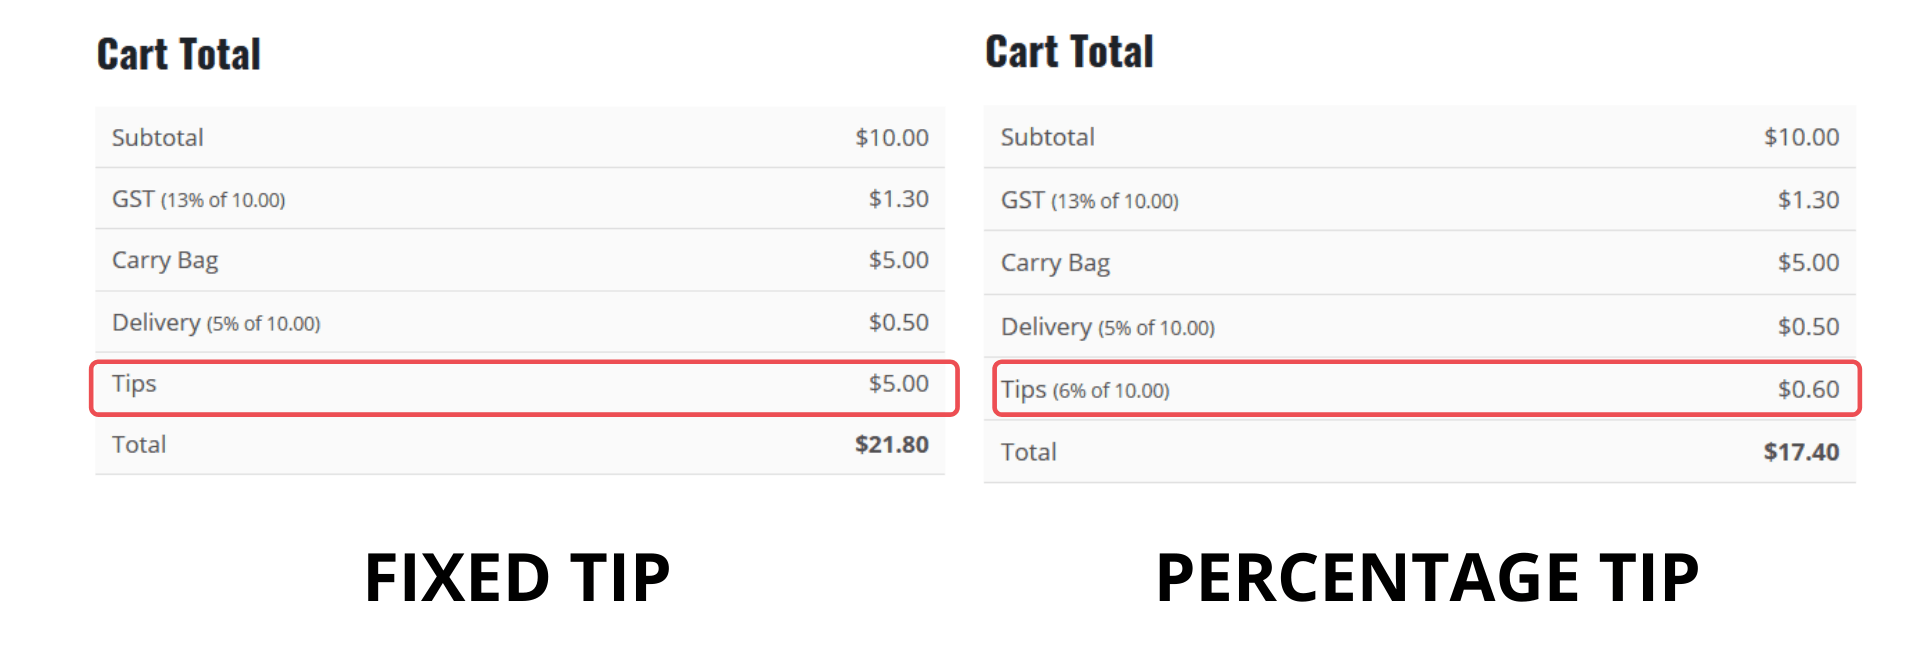1920x652 pixels.
Task: Click the Tips (6% of 10.00) label
Action: tap(1085, 390)
